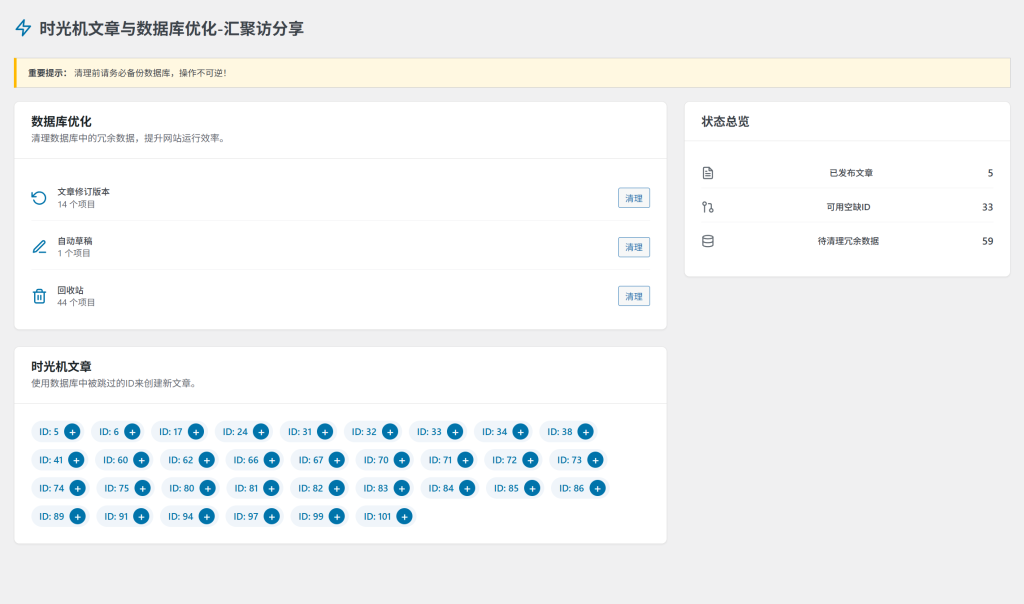Click the plus icon for ID: 17
The image size is (1024, 604).
pos(196,432)
